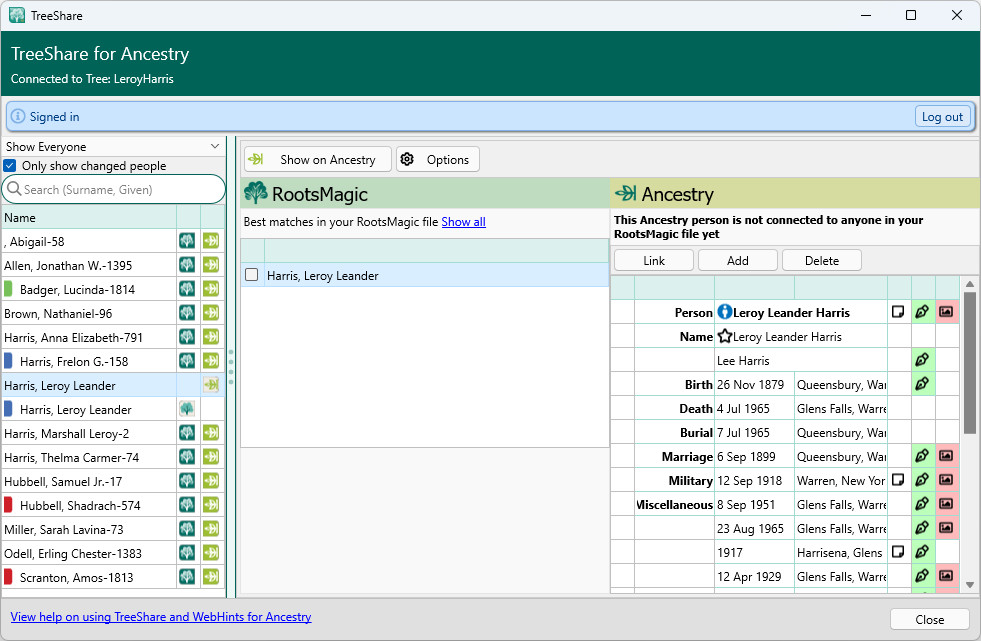Click RootsMagic icon for Harris, Thelma Carmer-74
Screen dimensions: 981x641
[x=187, y=457]
